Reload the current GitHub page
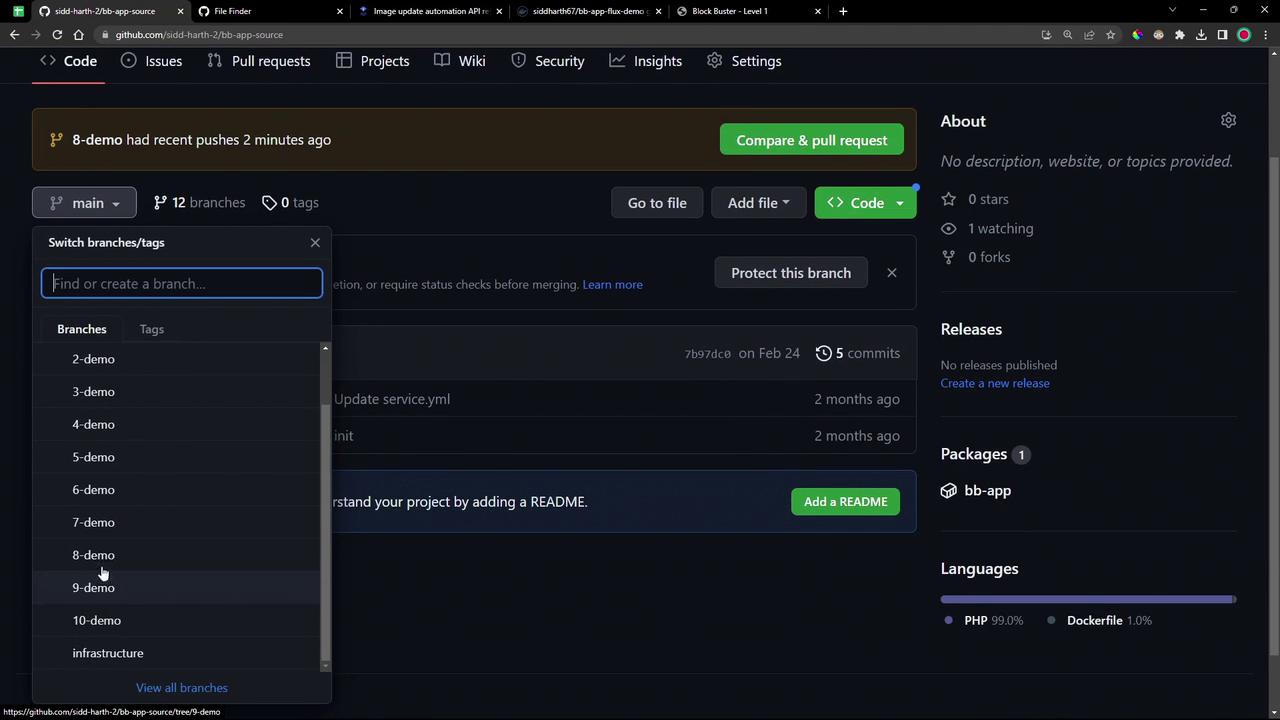The height and width of the screenshot is (720, 1280). [x=57, y=35]
